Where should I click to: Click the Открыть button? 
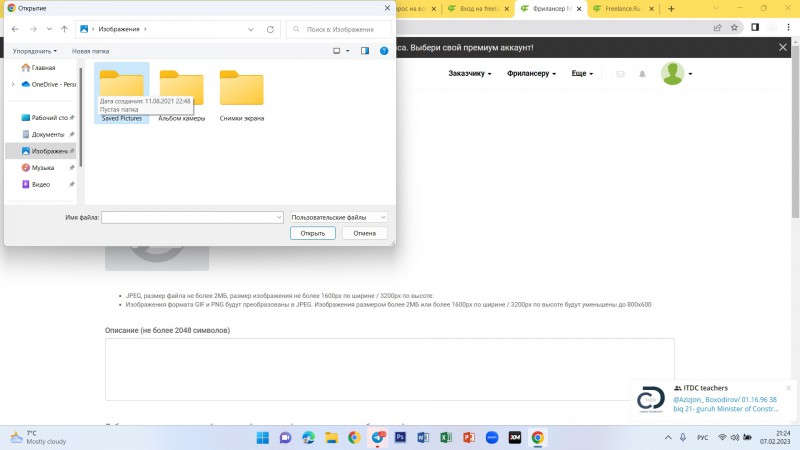(x=313, y=233)
